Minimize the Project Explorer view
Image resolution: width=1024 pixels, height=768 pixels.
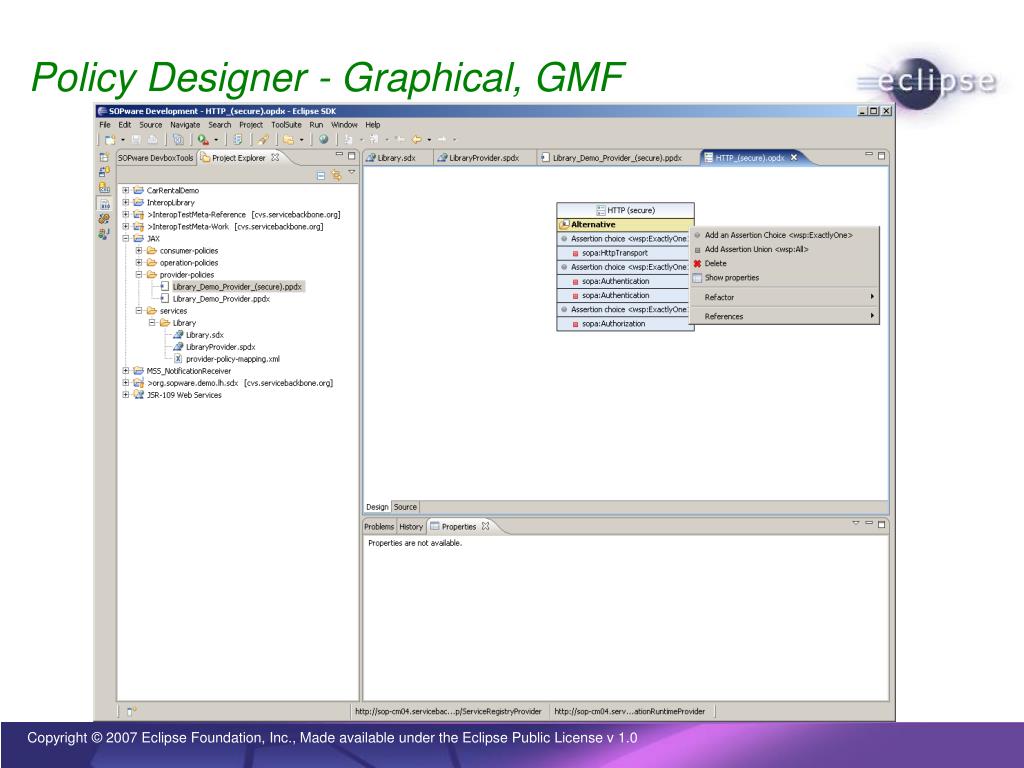339,155
